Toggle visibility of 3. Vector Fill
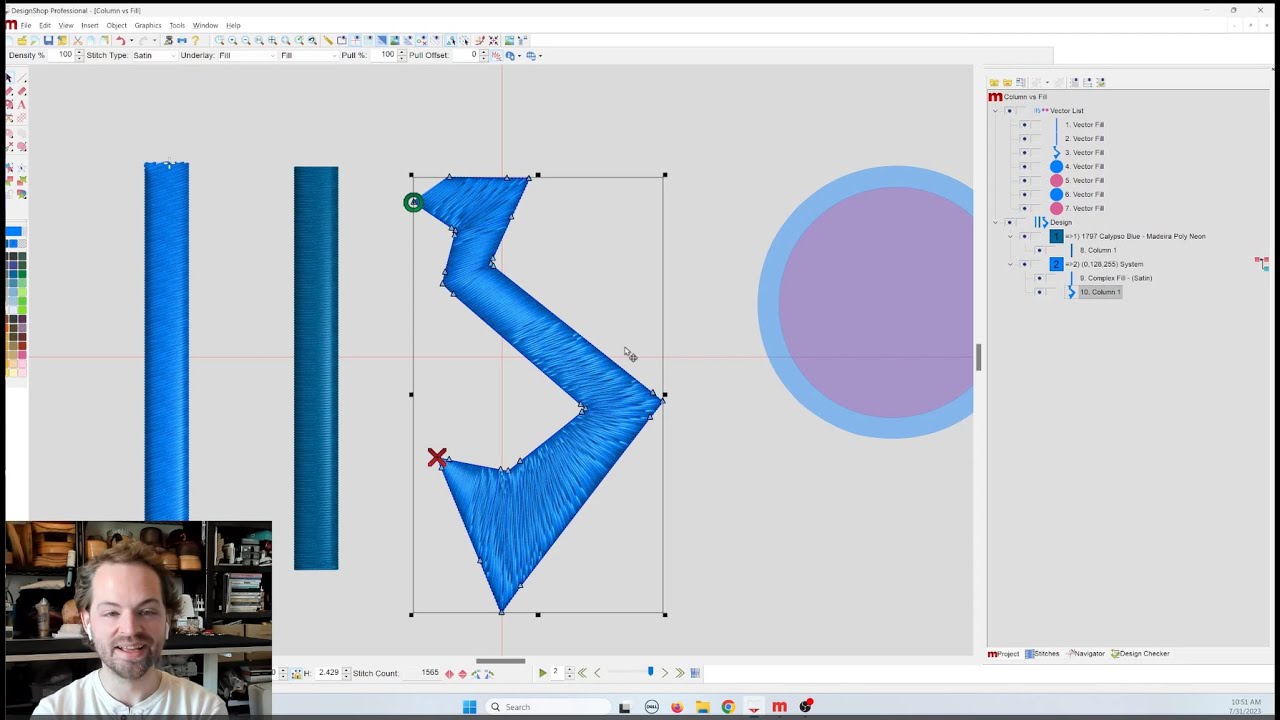The height and width of the screenshot is (720, 1280). click(x=1024, y=153)
